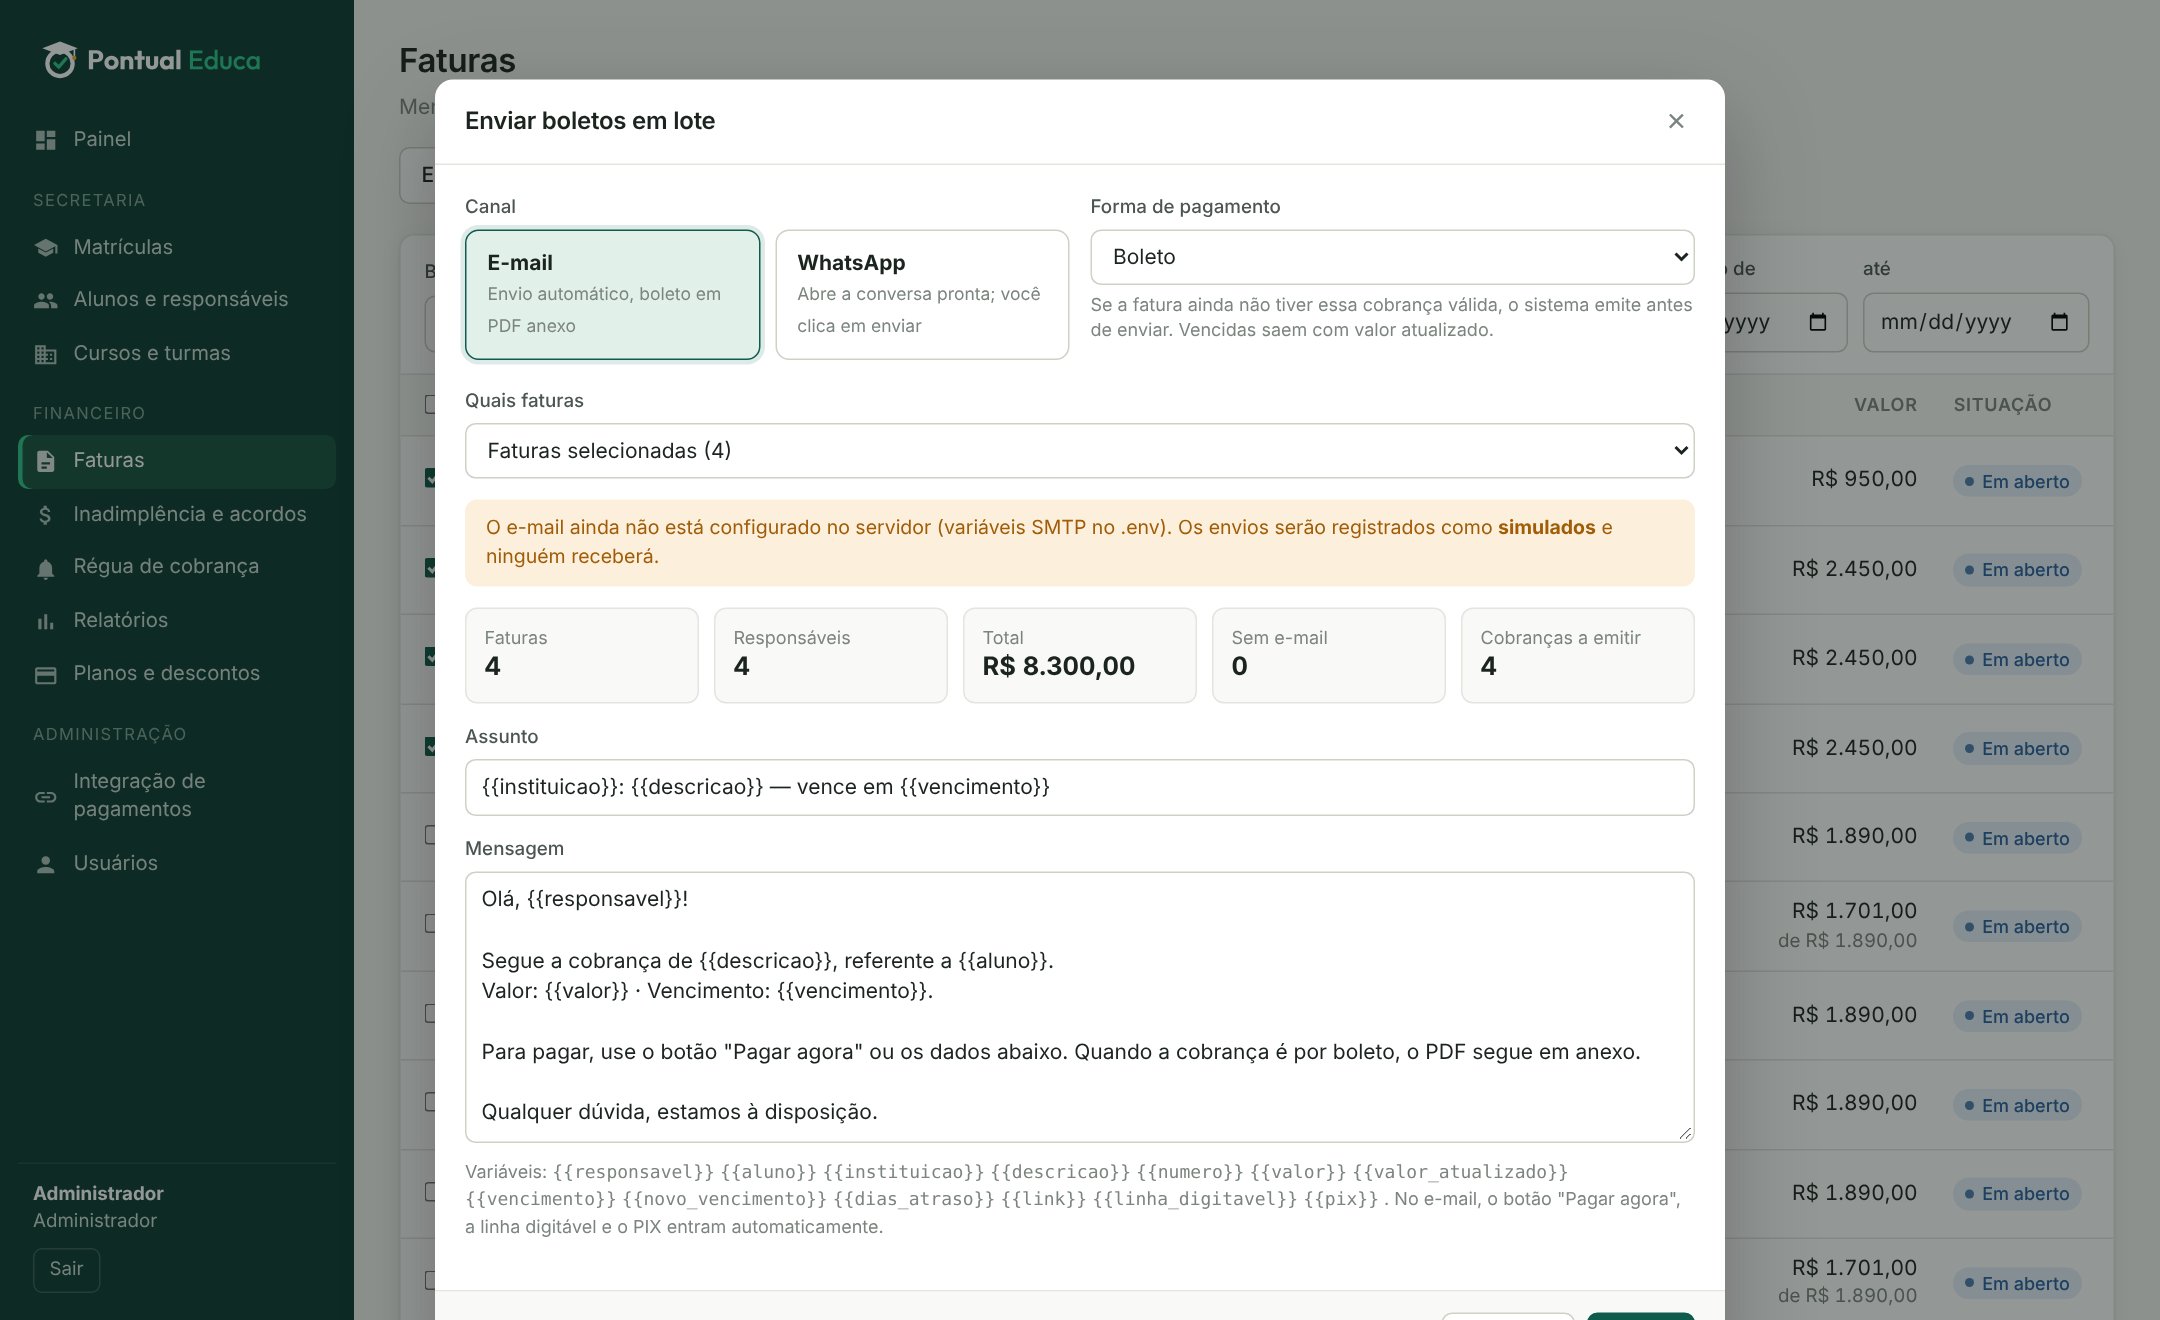Select the E-mail channel option

(612, 294)
